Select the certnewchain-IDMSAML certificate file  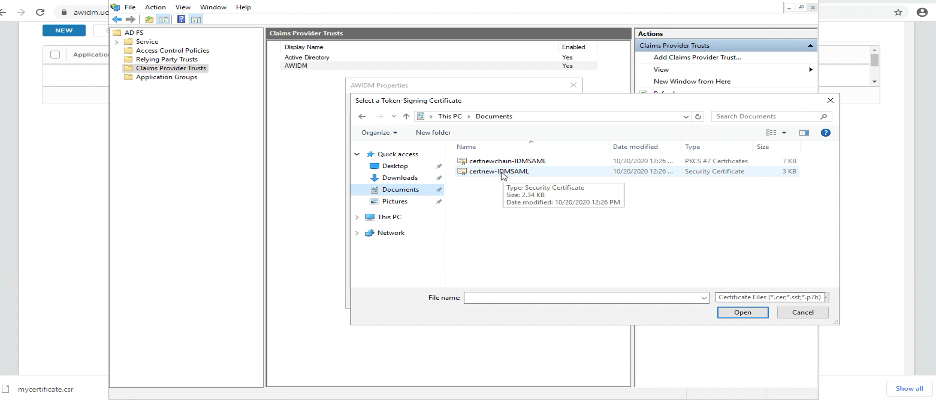point(506,160)
